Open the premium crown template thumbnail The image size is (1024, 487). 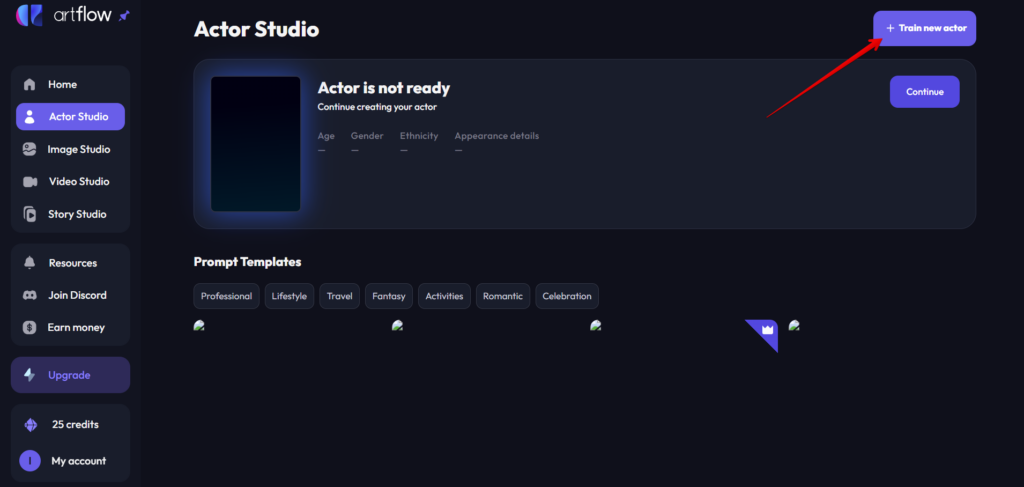tap(761, 336)
